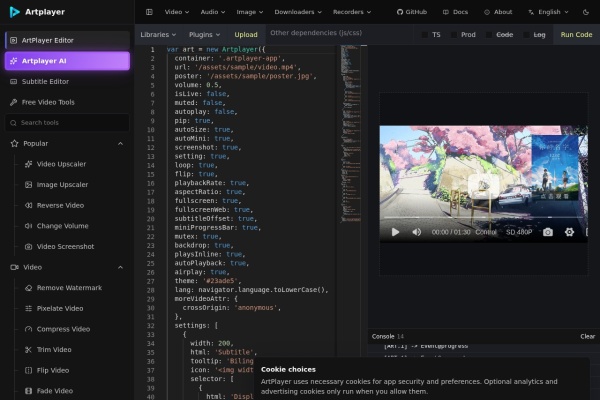The width and height of the screenshot is (600, 400).
Task: Focus the Search tools field
Action: [x=67, y=122]
